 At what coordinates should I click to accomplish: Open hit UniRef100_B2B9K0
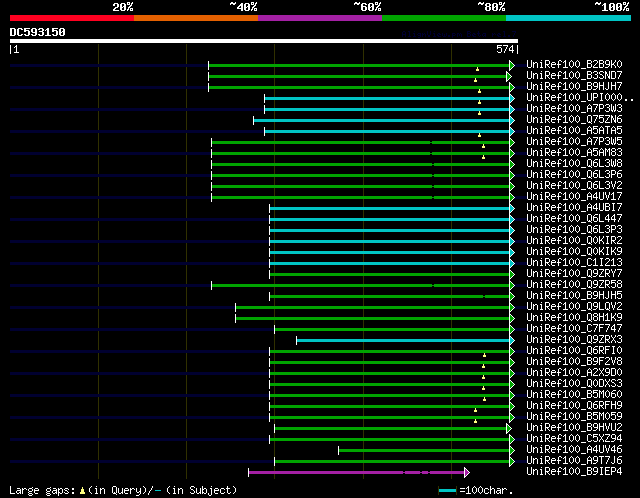click(574, 64)
